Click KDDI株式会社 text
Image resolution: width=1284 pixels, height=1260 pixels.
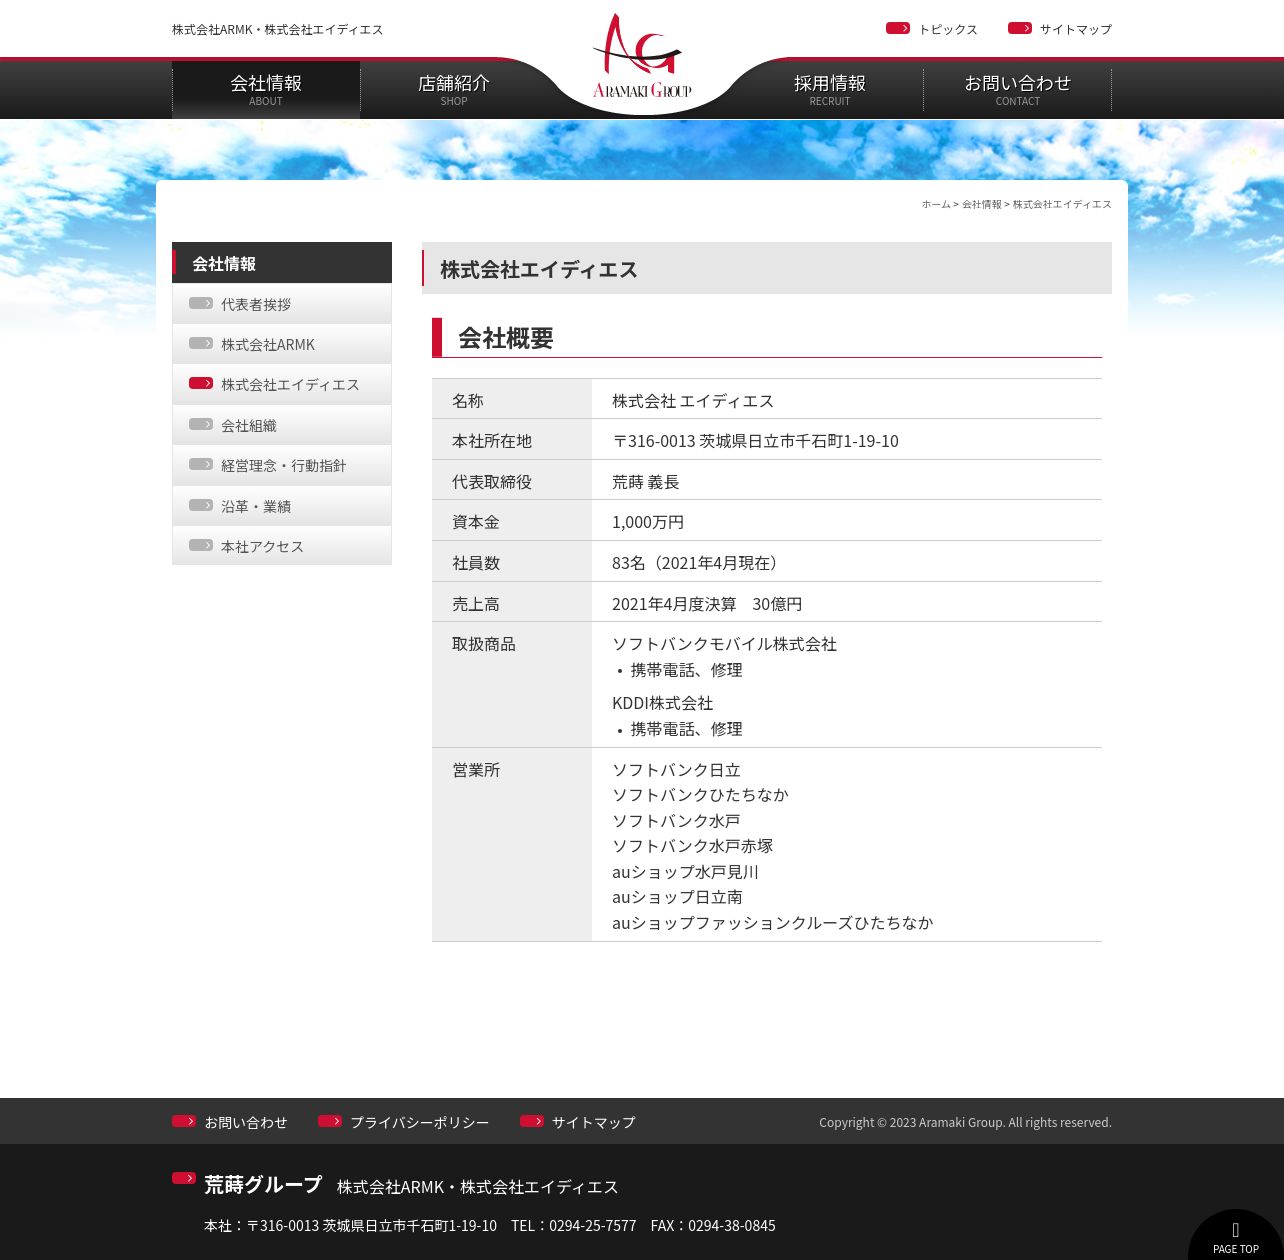coord(662,702)
